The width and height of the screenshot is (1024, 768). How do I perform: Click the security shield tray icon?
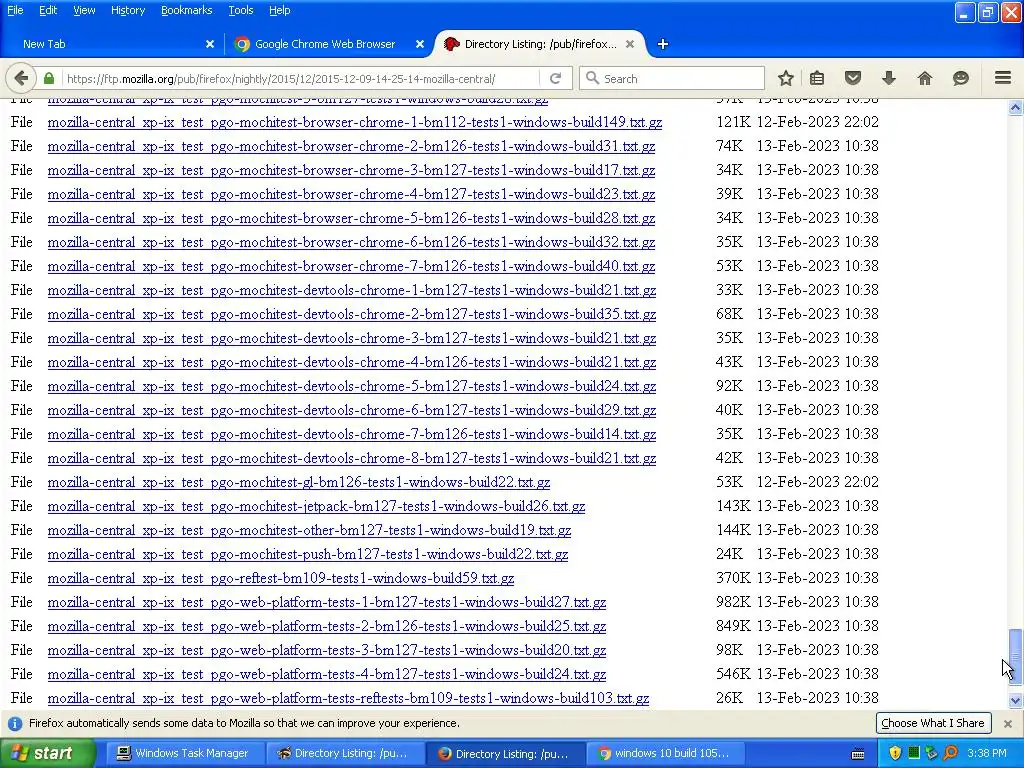pyautogui.click(x=895, y=753)
